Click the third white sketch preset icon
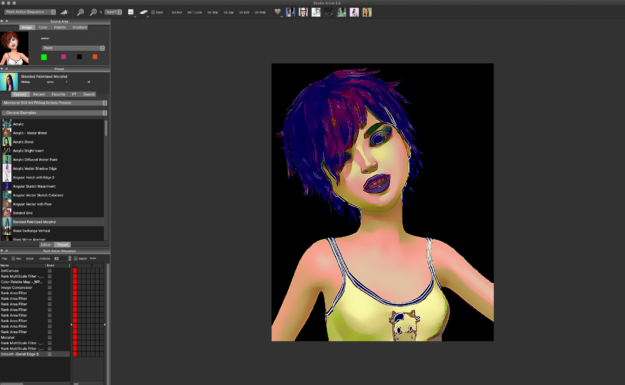Viewport: 625px width, 385px height. click(316, 12)
